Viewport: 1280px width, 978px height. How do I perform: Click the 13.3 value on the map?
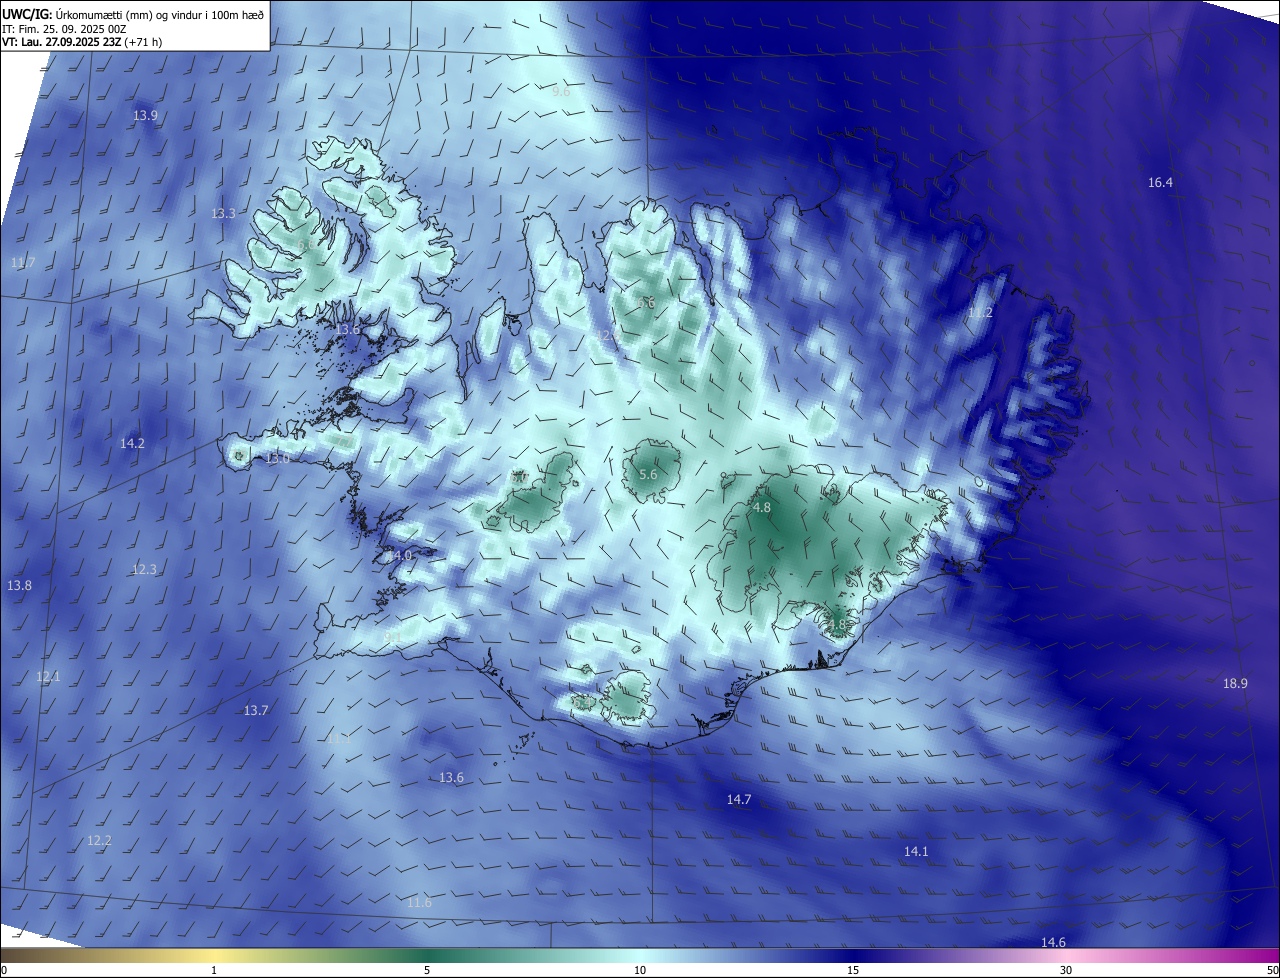(x=223, y=214)
